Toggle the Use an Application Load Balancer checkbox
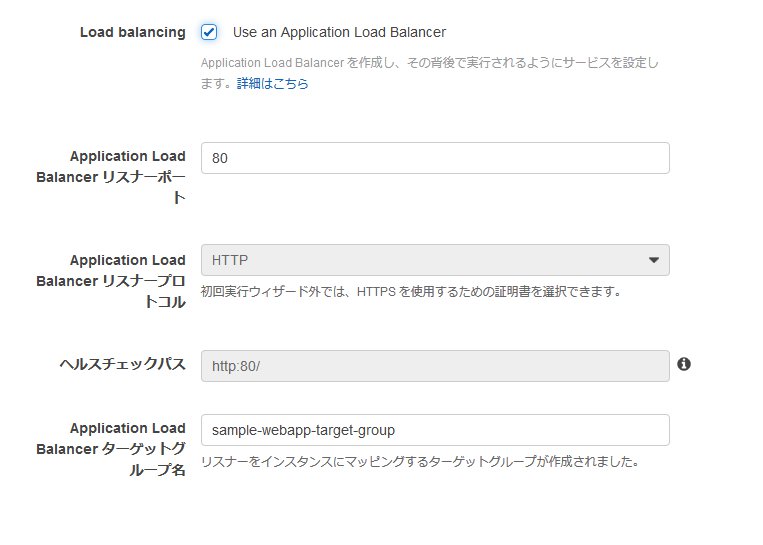 pyautogui.click(x=208, y=32)
